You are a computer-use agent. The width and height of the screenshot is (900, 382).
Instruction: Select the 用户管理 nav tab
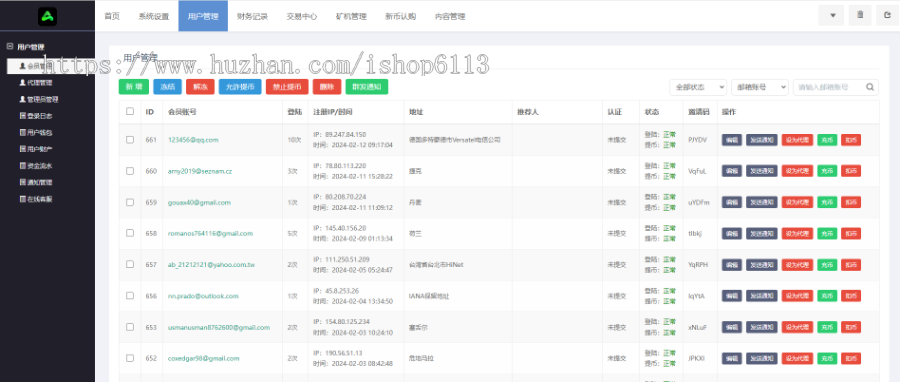(203, 16)
